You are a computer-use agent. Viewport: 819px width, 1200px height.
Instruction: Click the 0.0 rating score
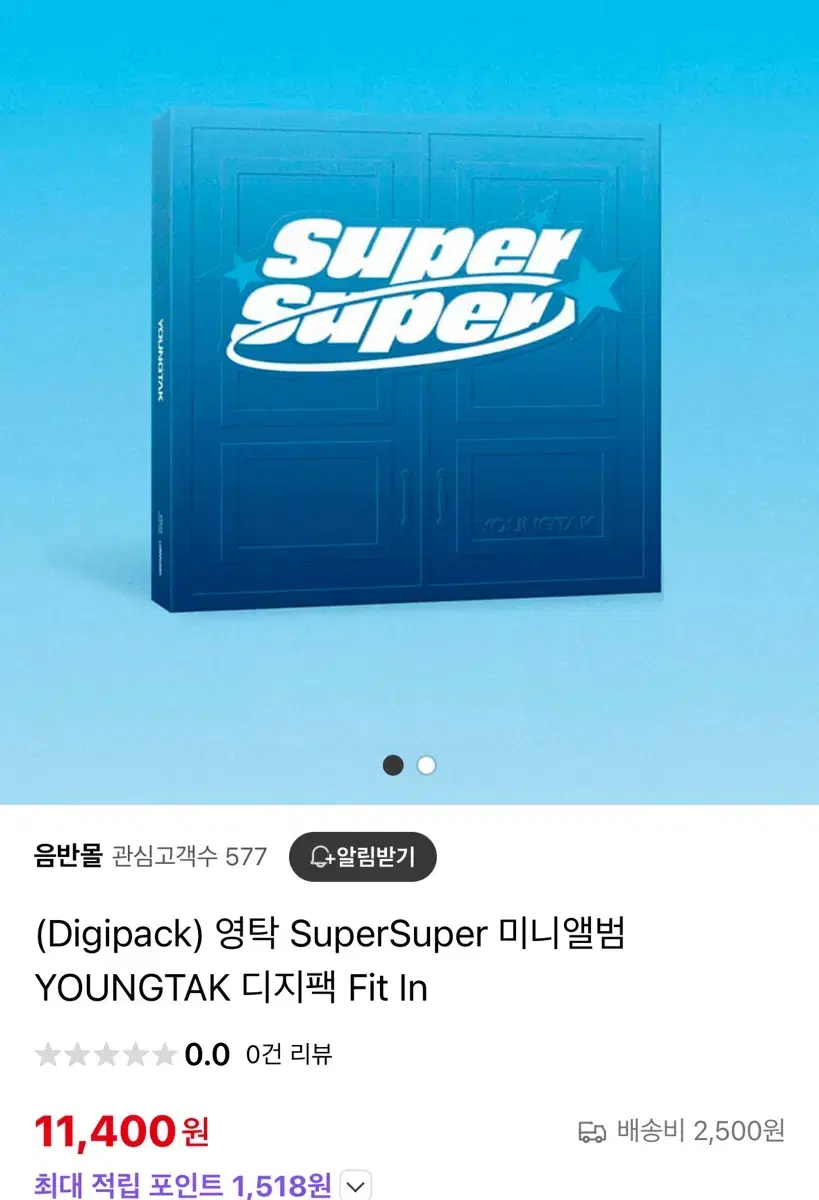(x=207, y=1054)
